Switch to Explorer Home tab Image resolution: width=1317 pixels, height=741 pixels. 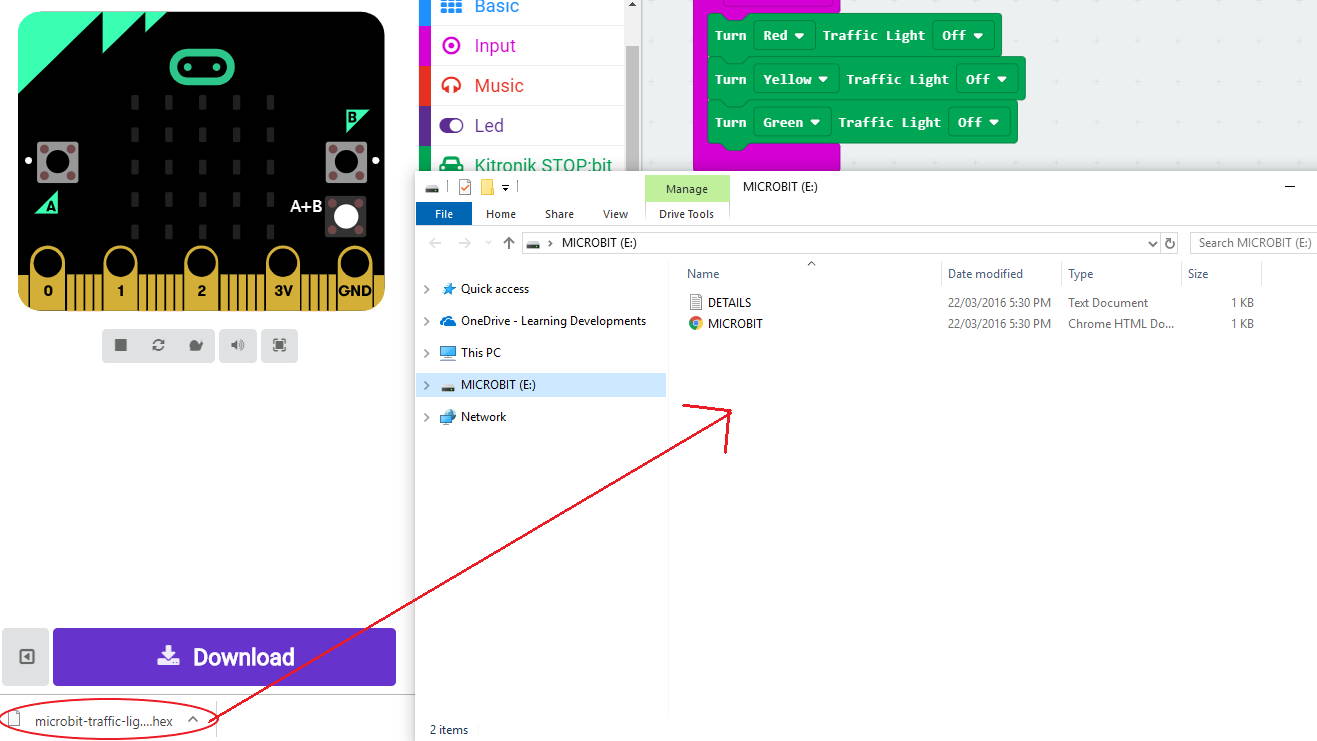tap(501, 214)
